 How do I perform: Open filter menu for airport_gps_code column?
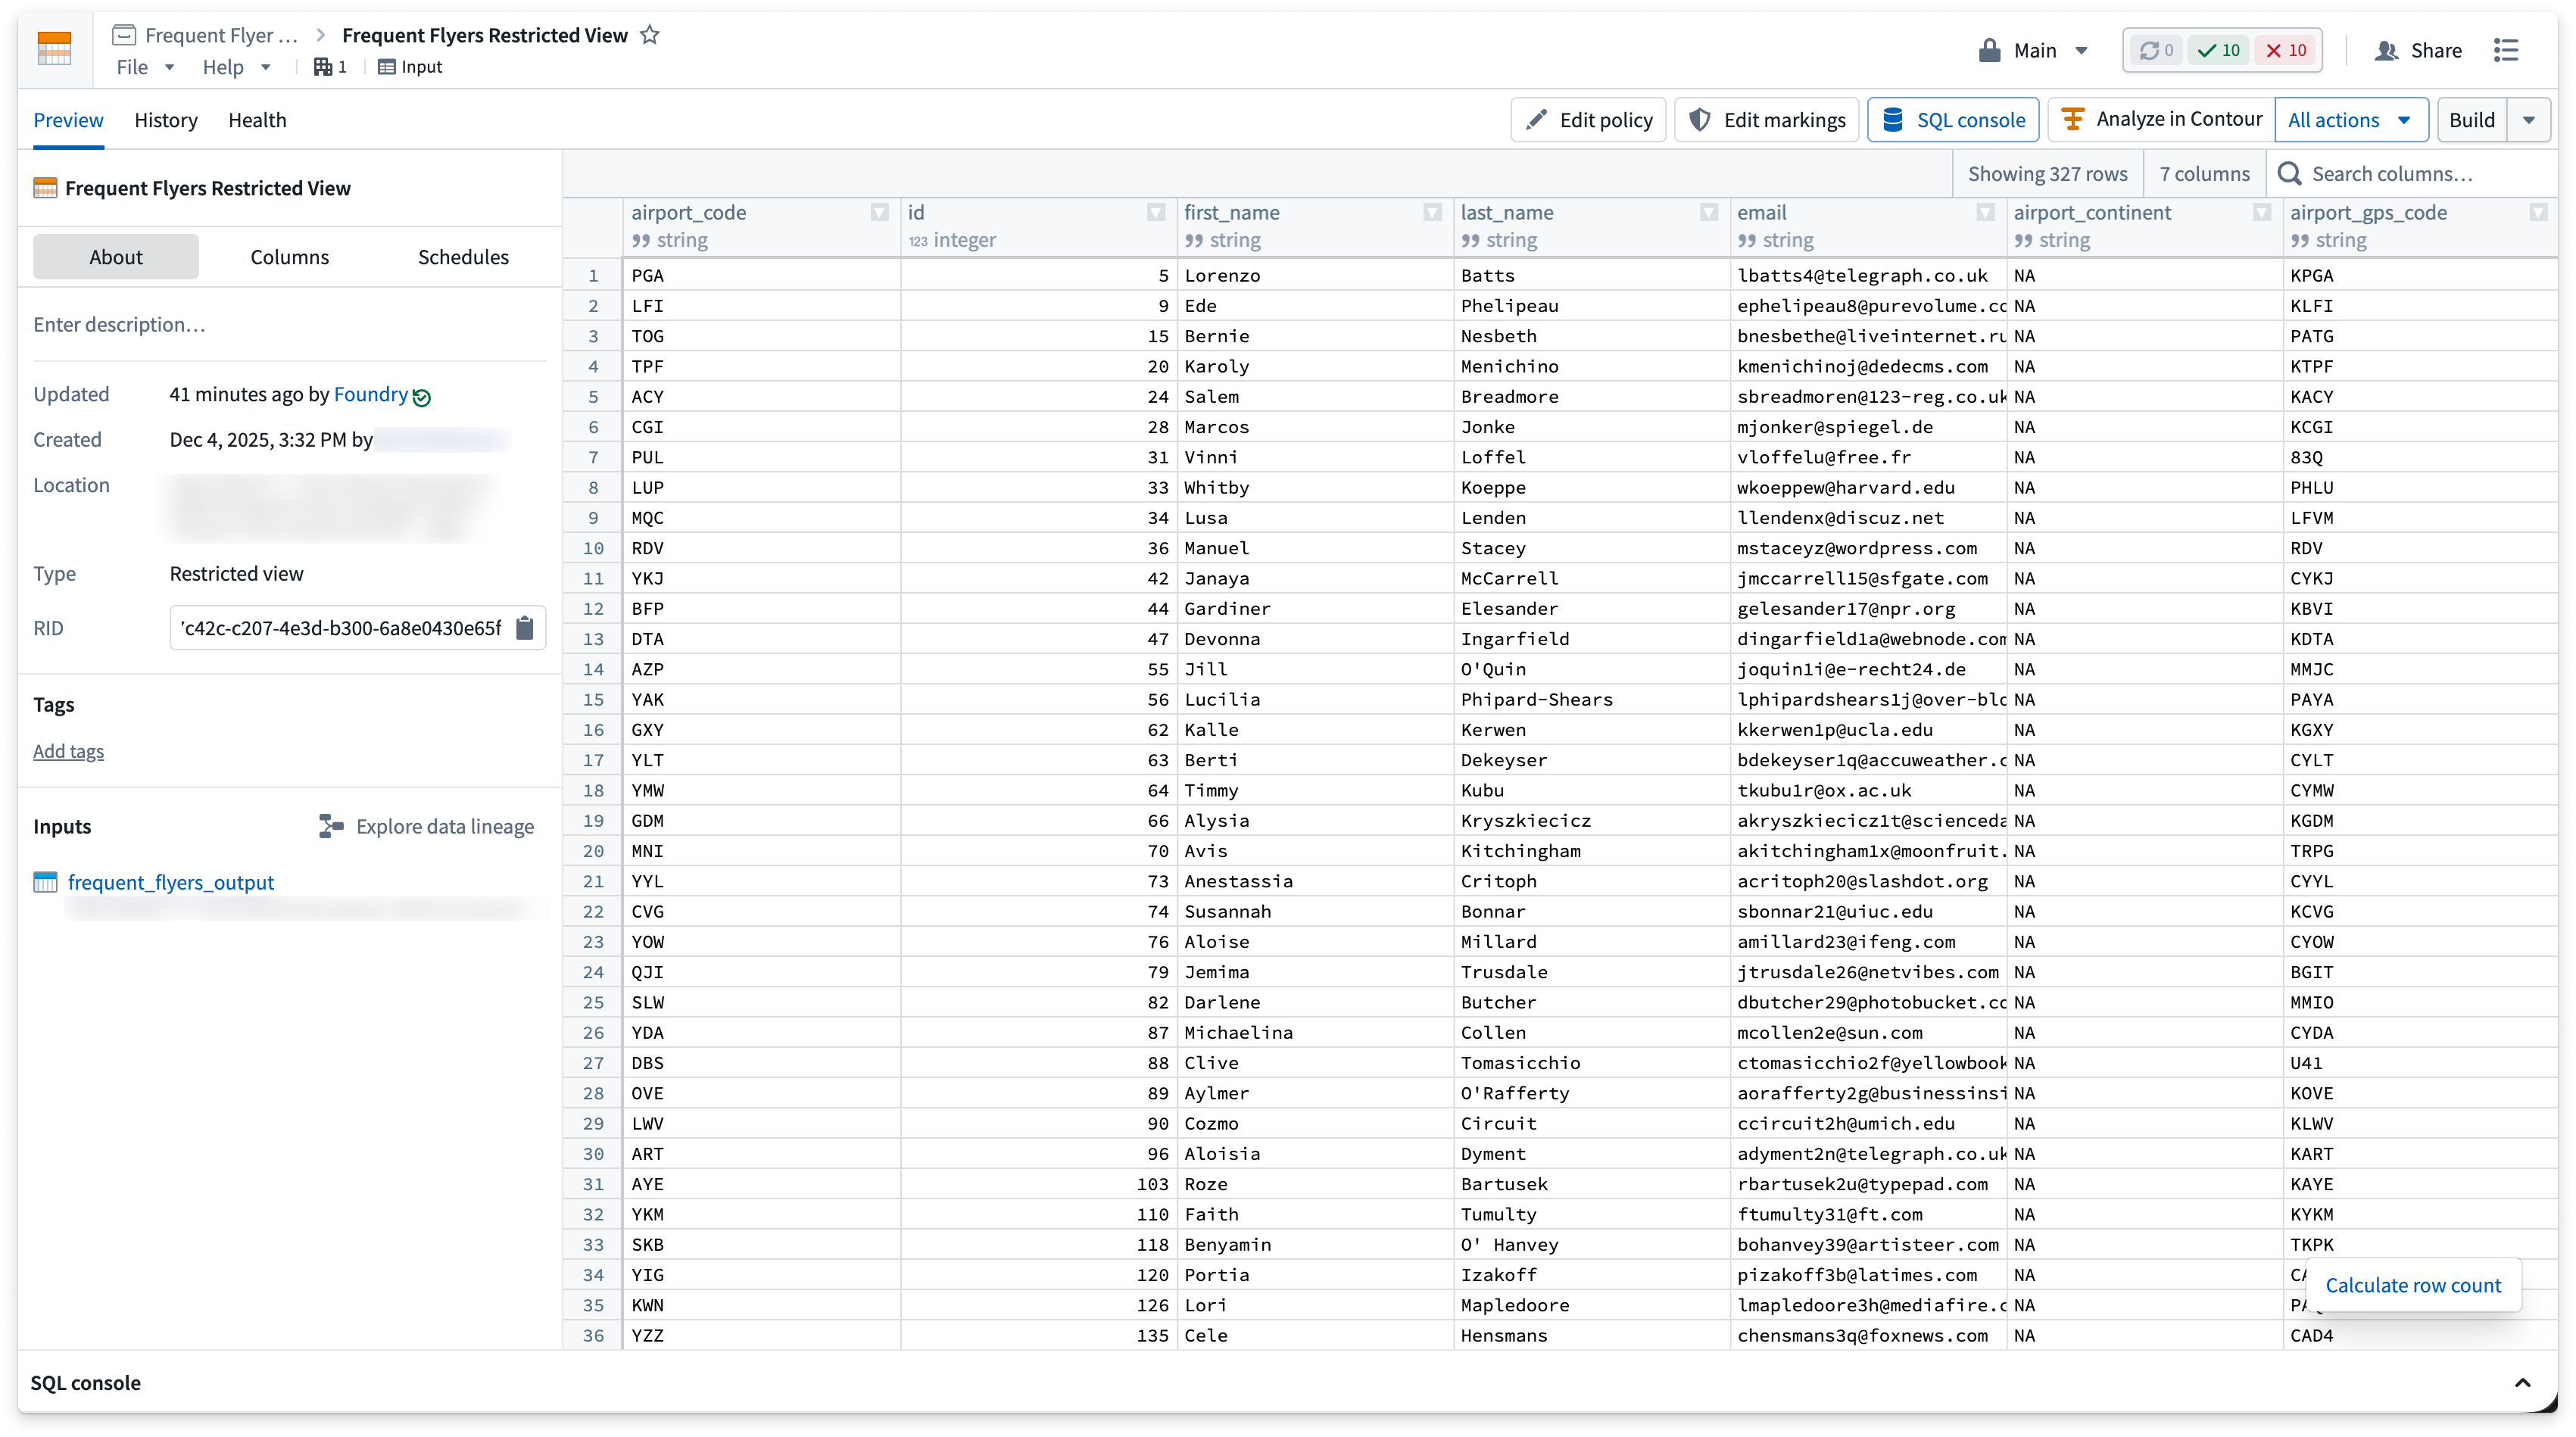(2538, 212)
